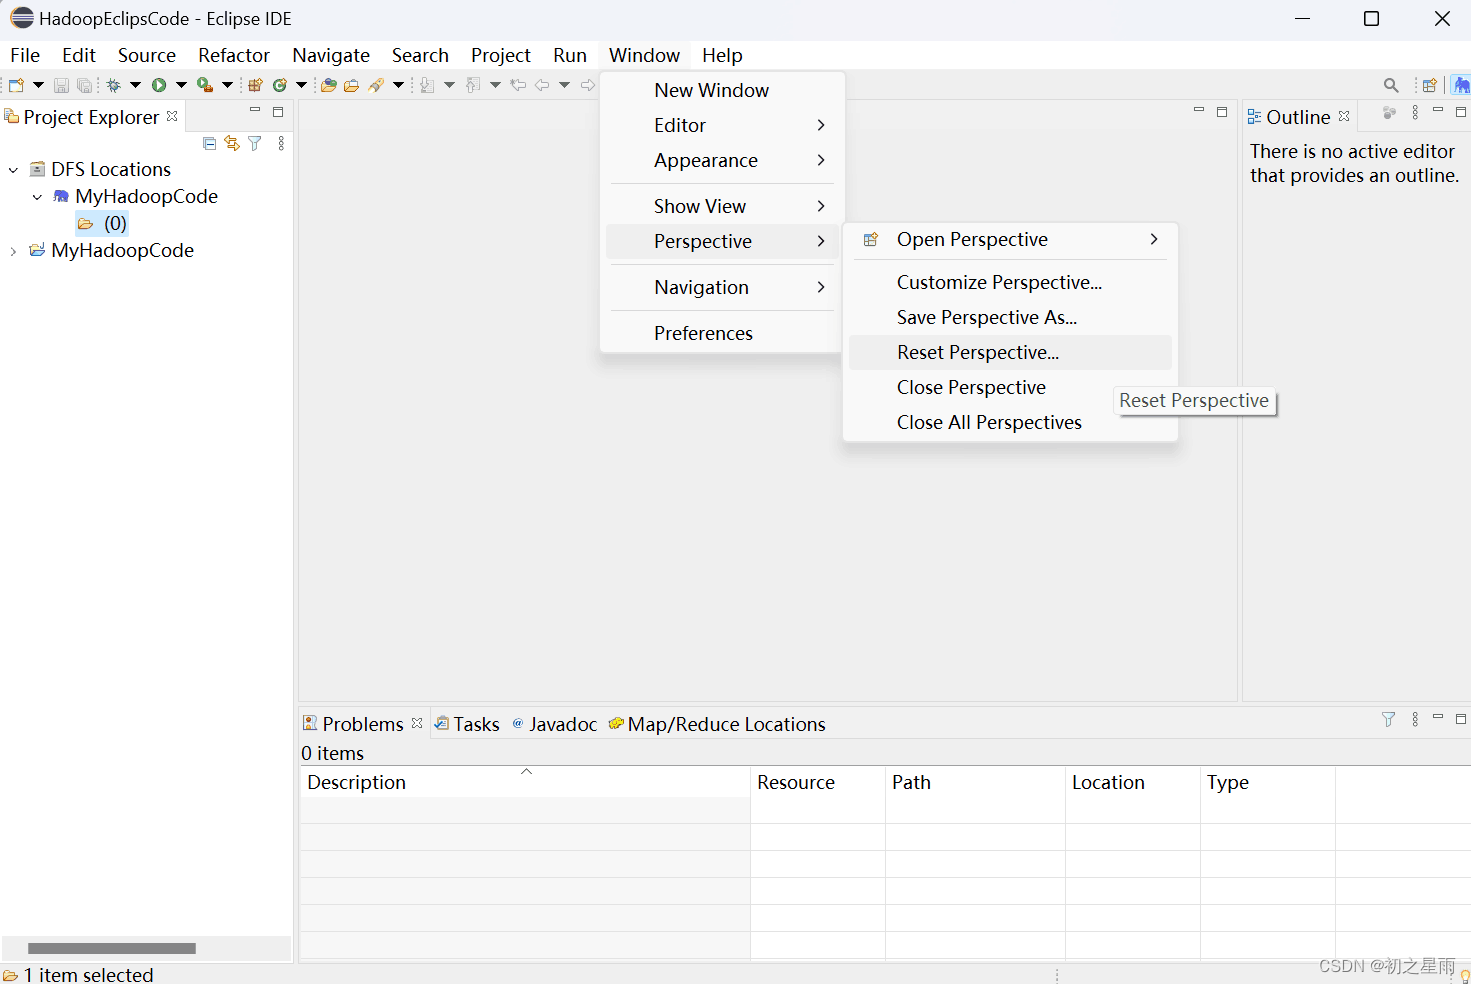Click the New wizard toolbar icon
The height and width of the screenshot is (984, 1471).
pyautogui.click(x=16, y=85)
